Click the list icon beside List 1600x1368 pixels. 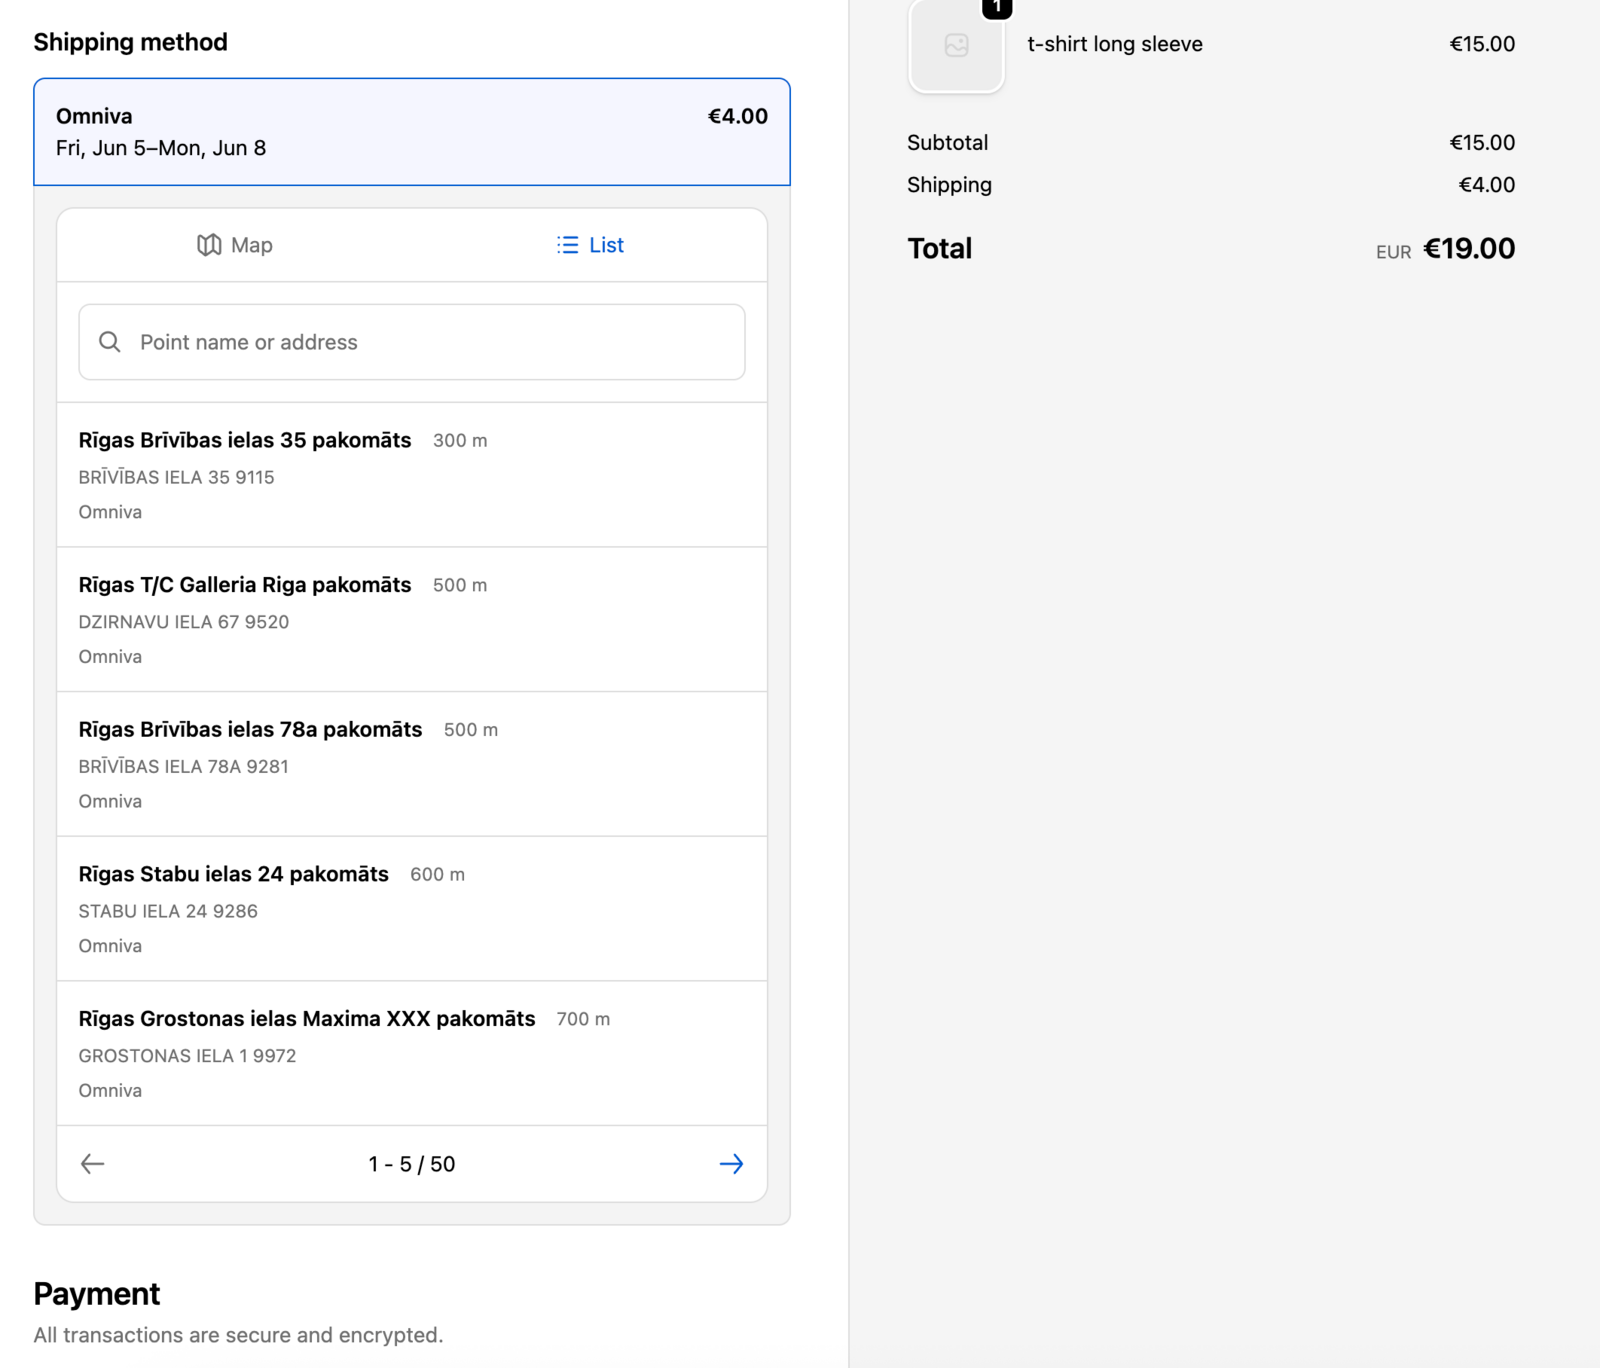coord(568,245)
